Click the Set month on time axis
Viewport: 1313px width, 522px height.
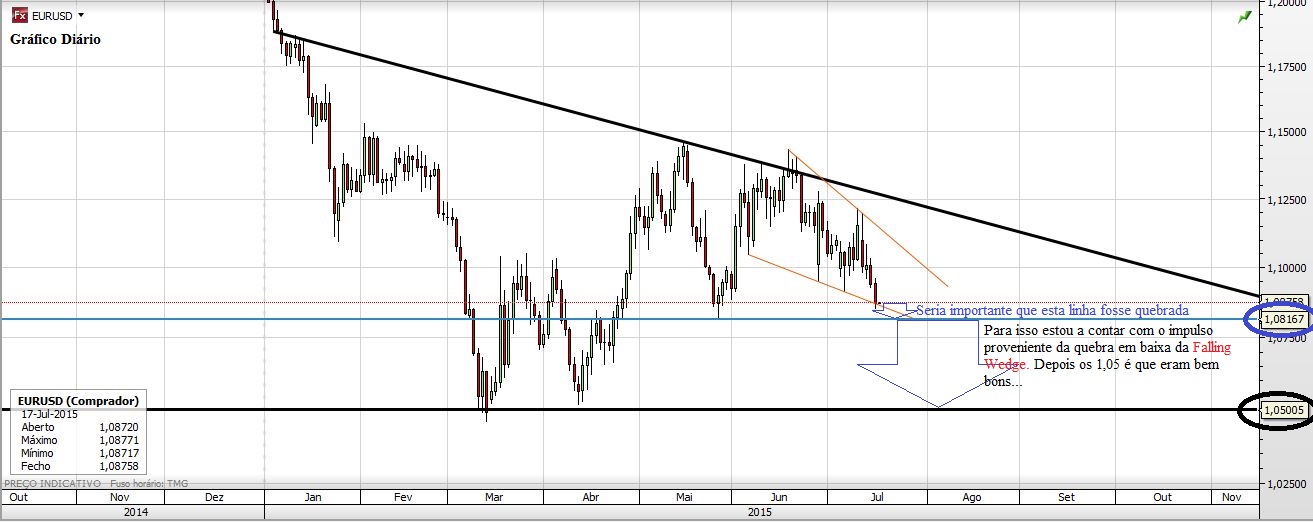pyautogui.click(x=1067, y=496)
